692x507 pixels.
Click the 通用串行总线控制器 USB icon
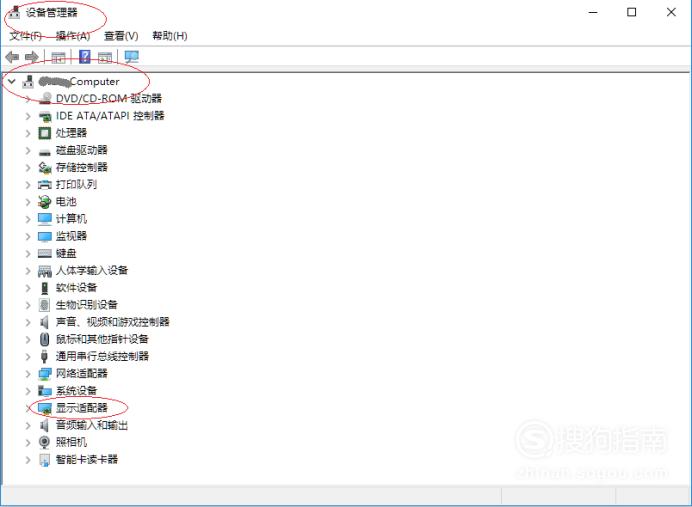[x=44, y=356]
